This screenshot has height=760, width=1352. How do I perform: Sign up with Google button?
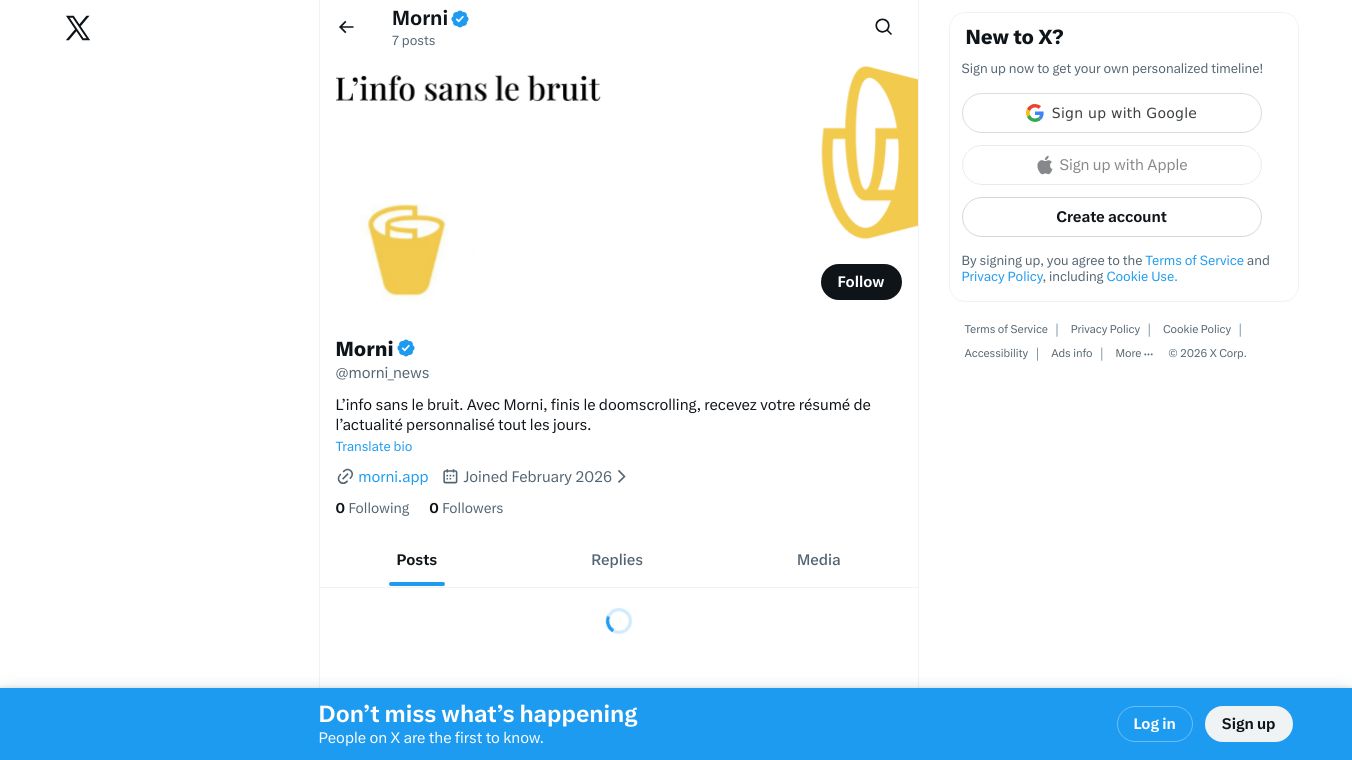pos(1111,113)
